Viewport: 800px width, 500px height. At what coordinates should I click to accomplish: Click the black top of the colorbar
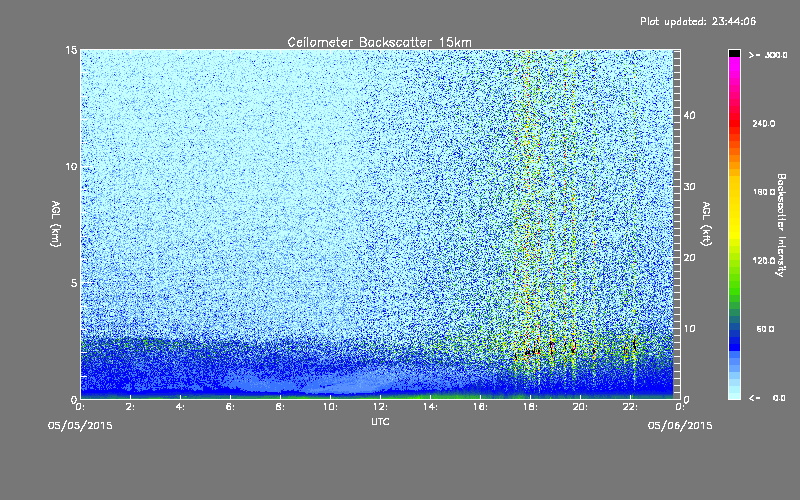point(734,53)
